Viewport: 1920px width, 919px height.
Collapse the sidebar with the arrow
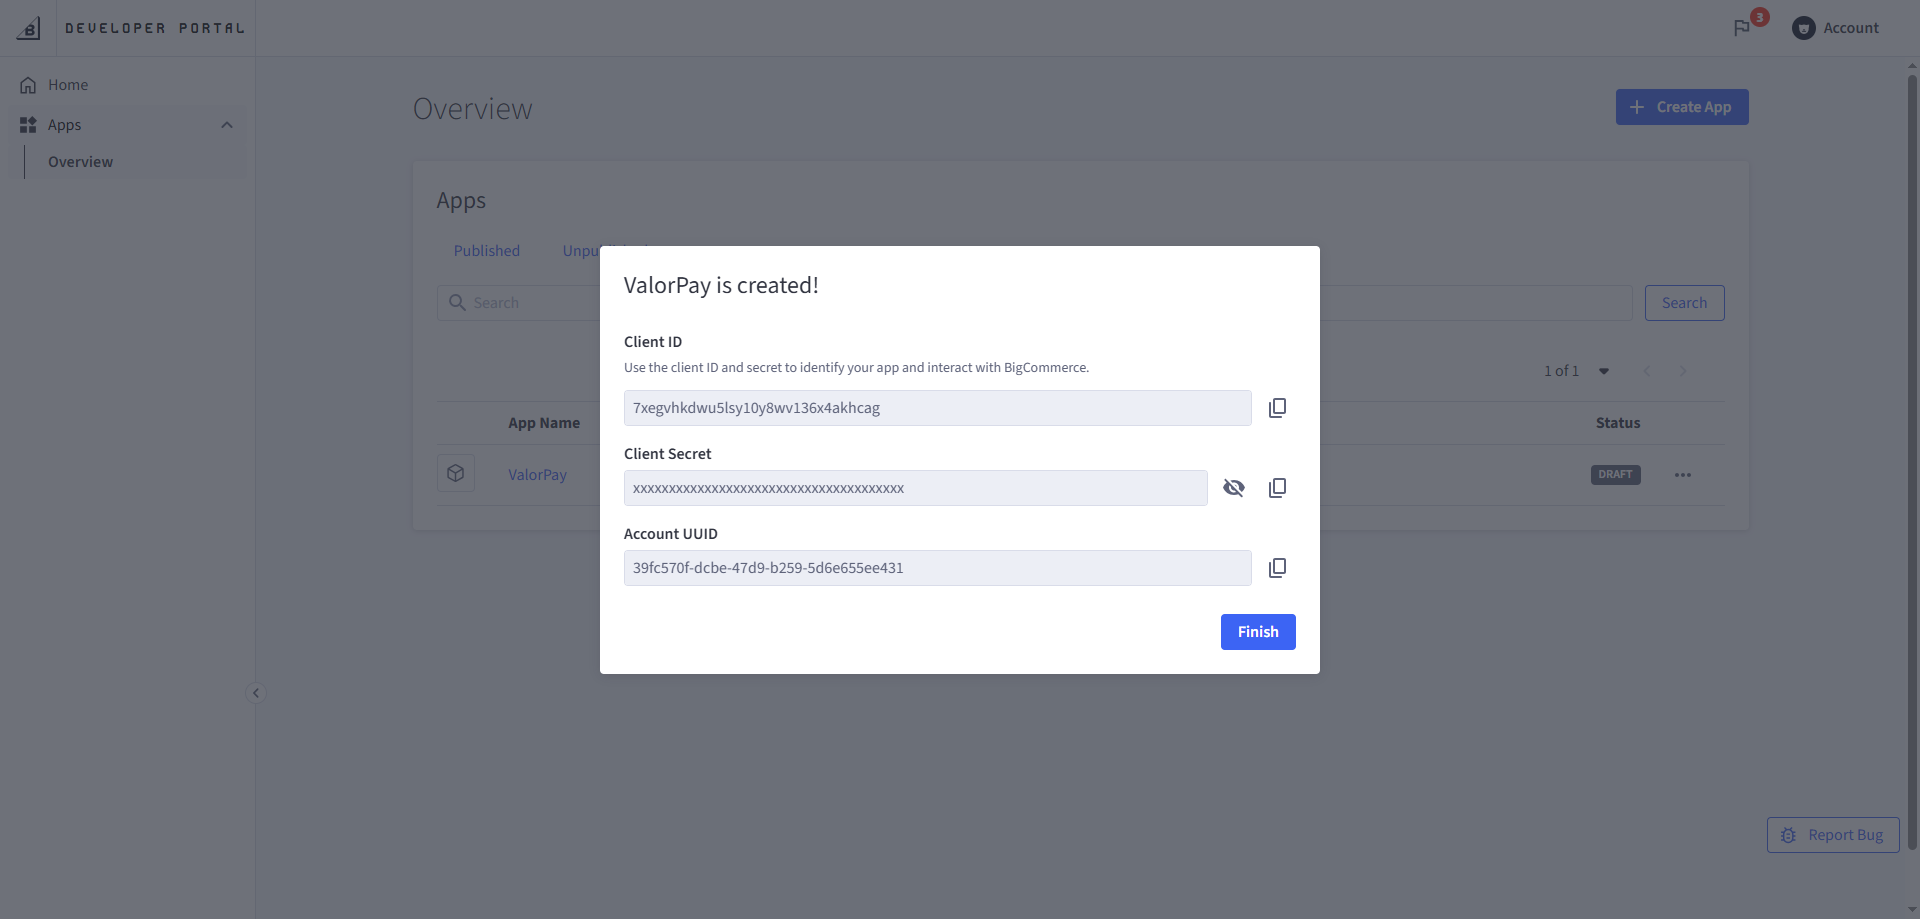point(256,693)
